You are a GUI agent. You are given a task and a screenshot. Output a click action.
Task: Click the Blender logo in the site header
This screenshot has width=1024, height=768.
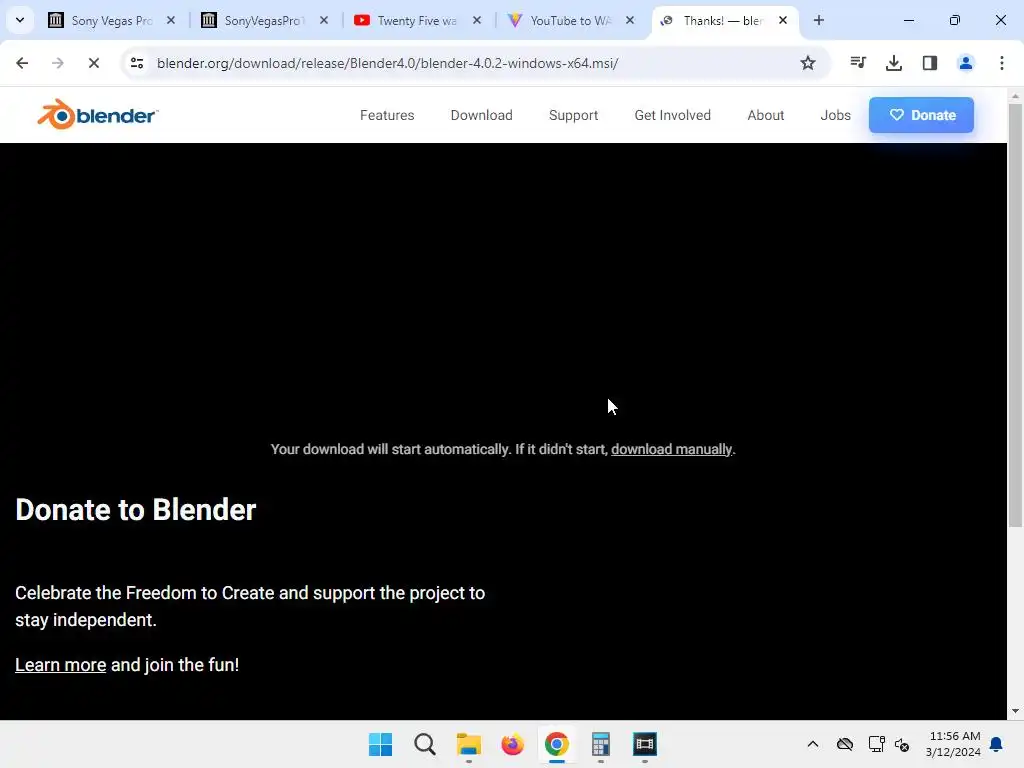click(97, 114)
